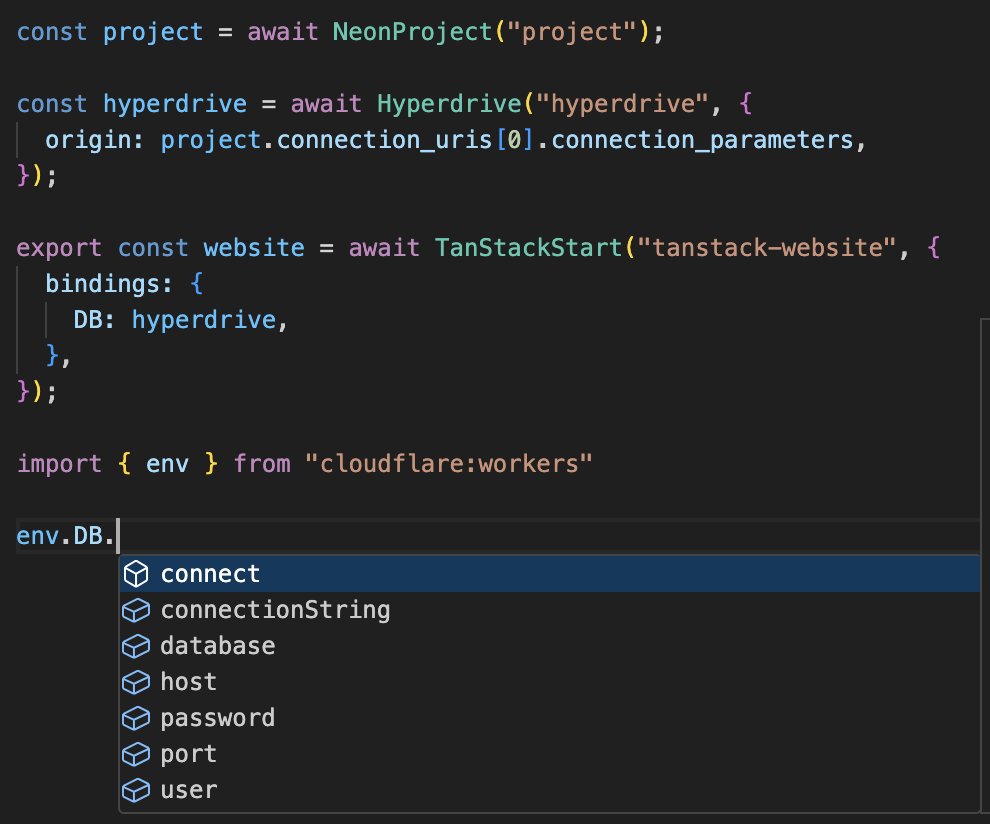
Task: Pick the database completion item
Action: pyautogui.click(x=549, y=646)
